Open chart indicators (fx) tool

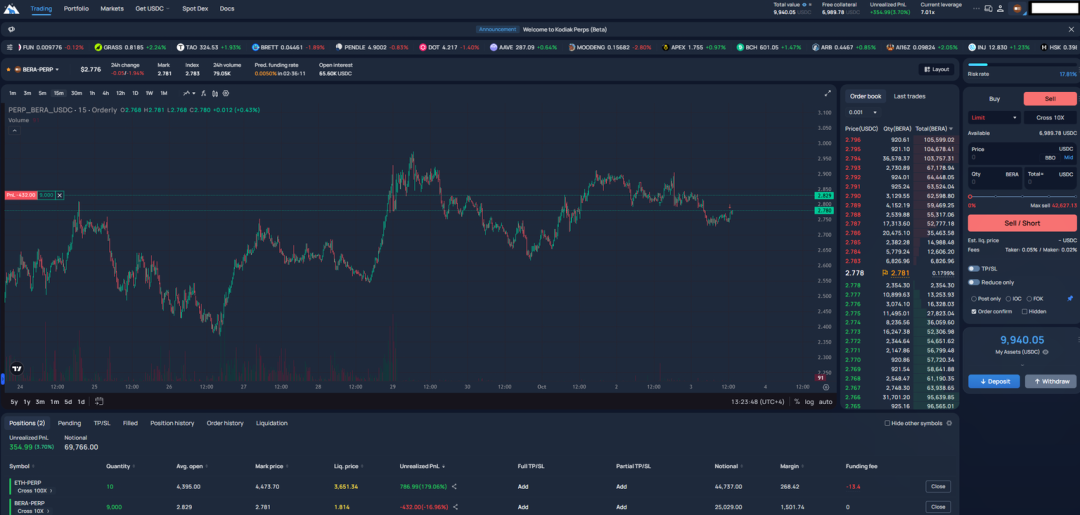pyautogui.click(x=203, y=93)
